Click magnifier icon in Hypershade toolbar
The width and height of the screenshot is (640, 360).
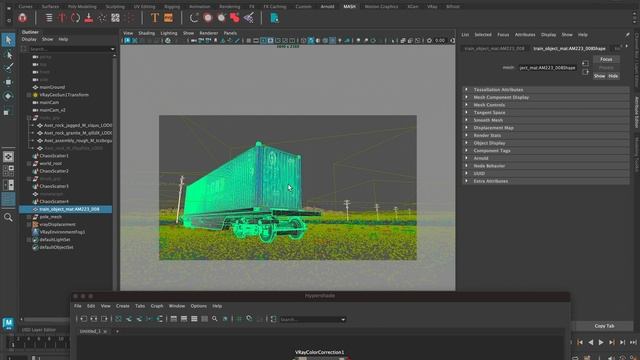coord(215,319)
